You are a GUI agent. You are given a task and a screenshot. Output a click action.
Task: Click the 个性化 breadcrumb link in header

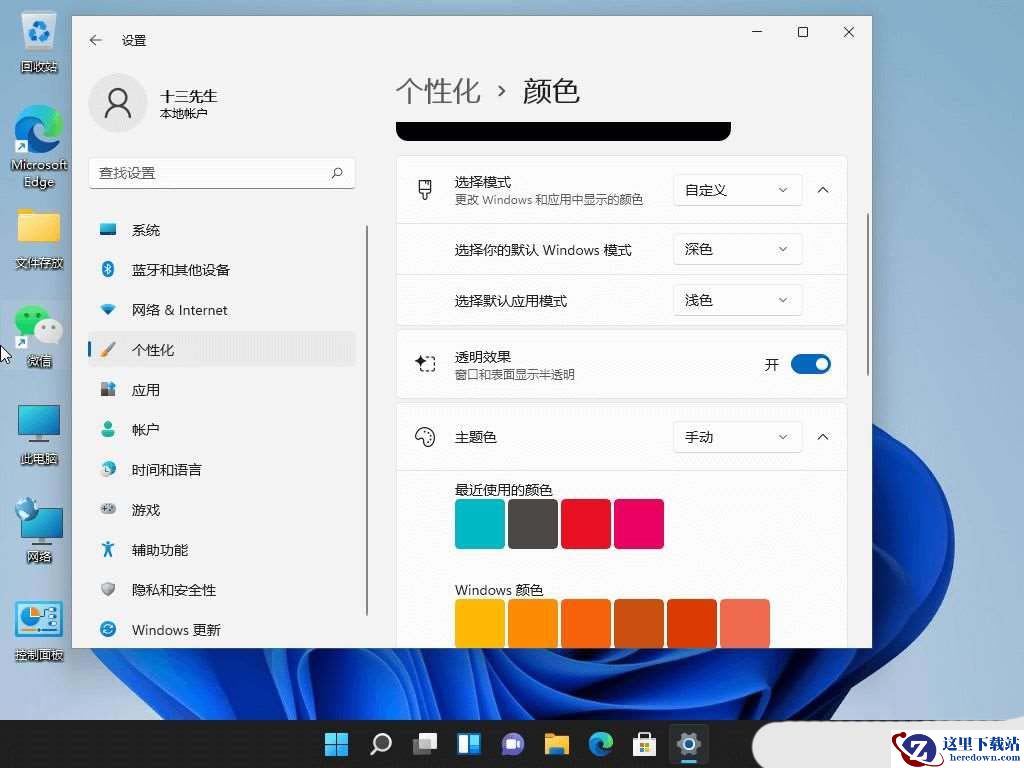pyautogui.click(x=438, y=91)
